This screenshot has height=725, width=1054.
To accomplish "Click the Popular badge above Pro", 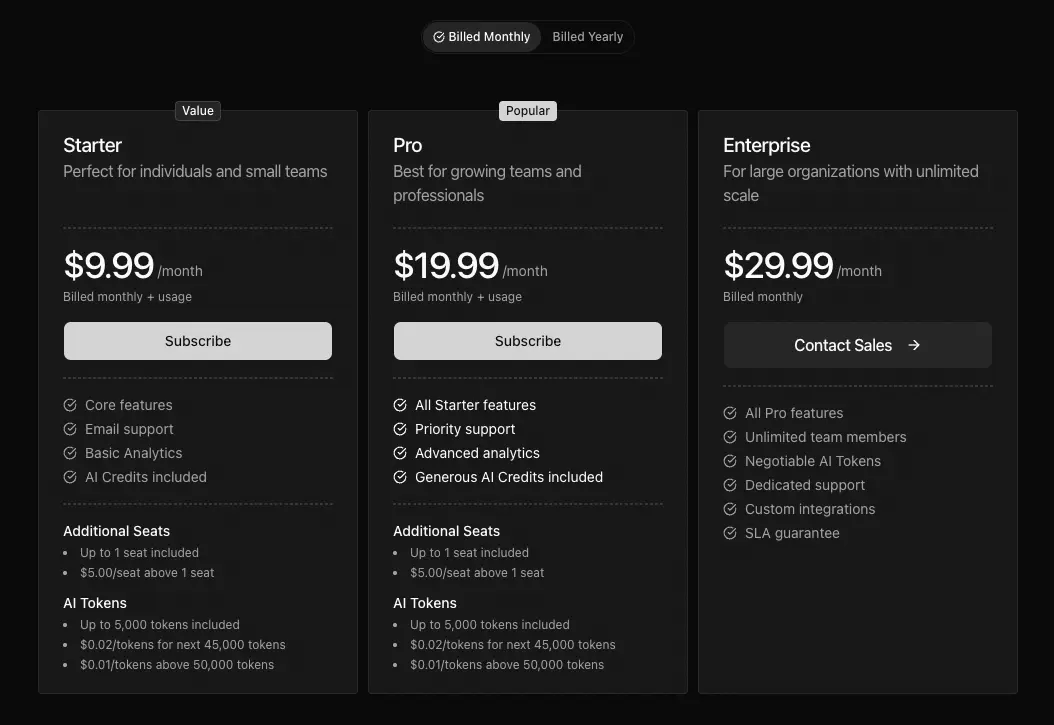I will 527,110.
